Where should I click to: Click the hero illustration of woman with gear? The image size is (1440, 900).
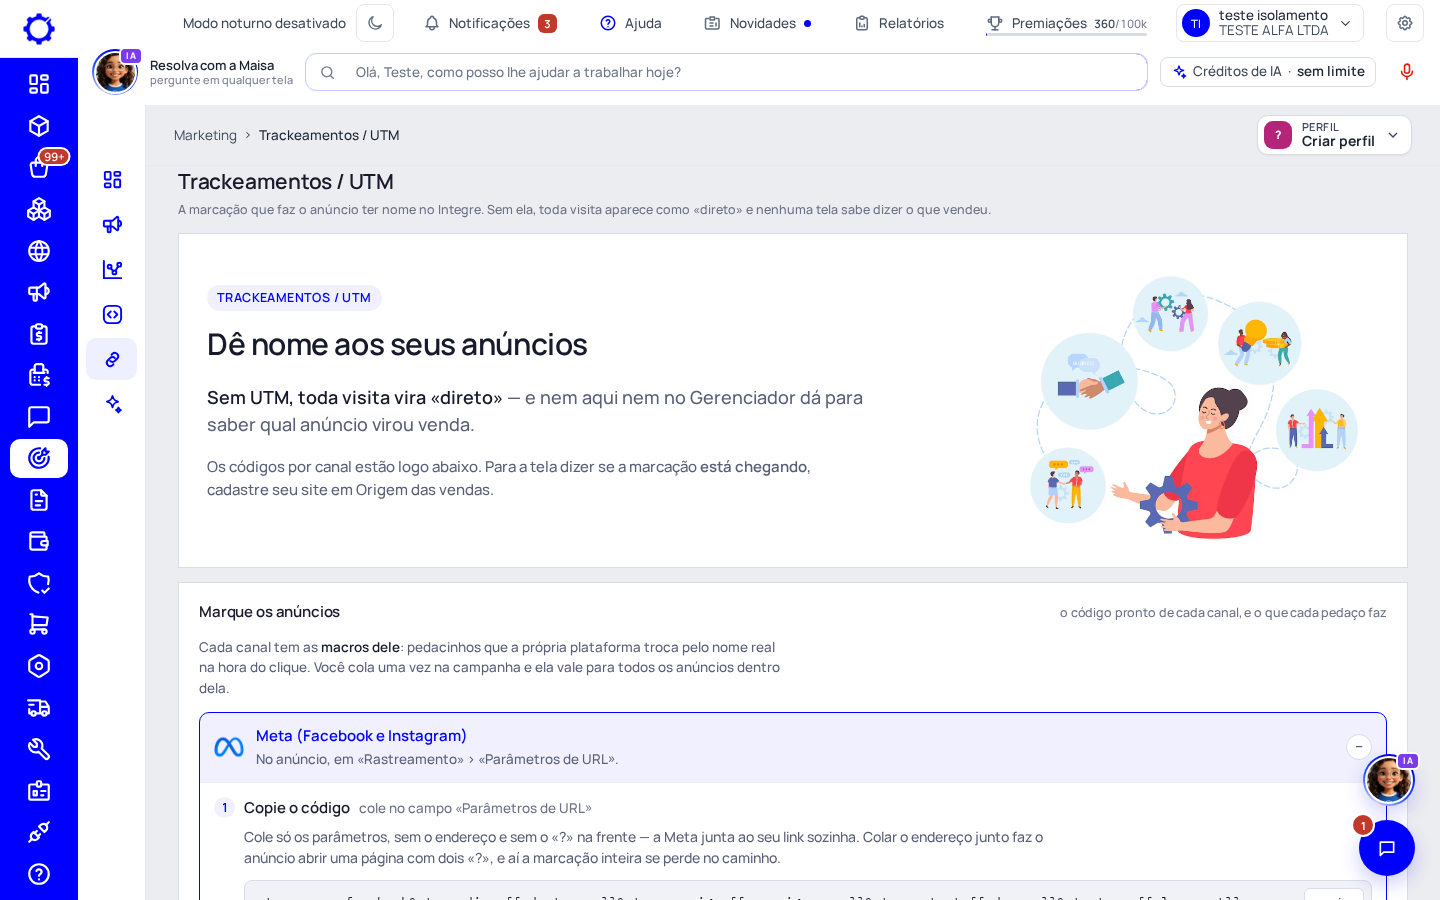point(1194,407)
